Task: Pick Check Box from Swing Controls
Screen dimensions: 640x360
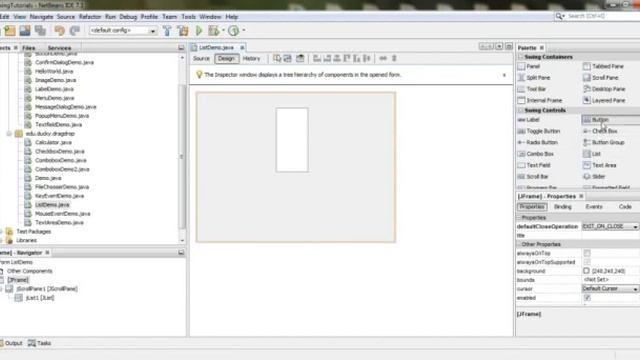Action: [x=600, y=131]
